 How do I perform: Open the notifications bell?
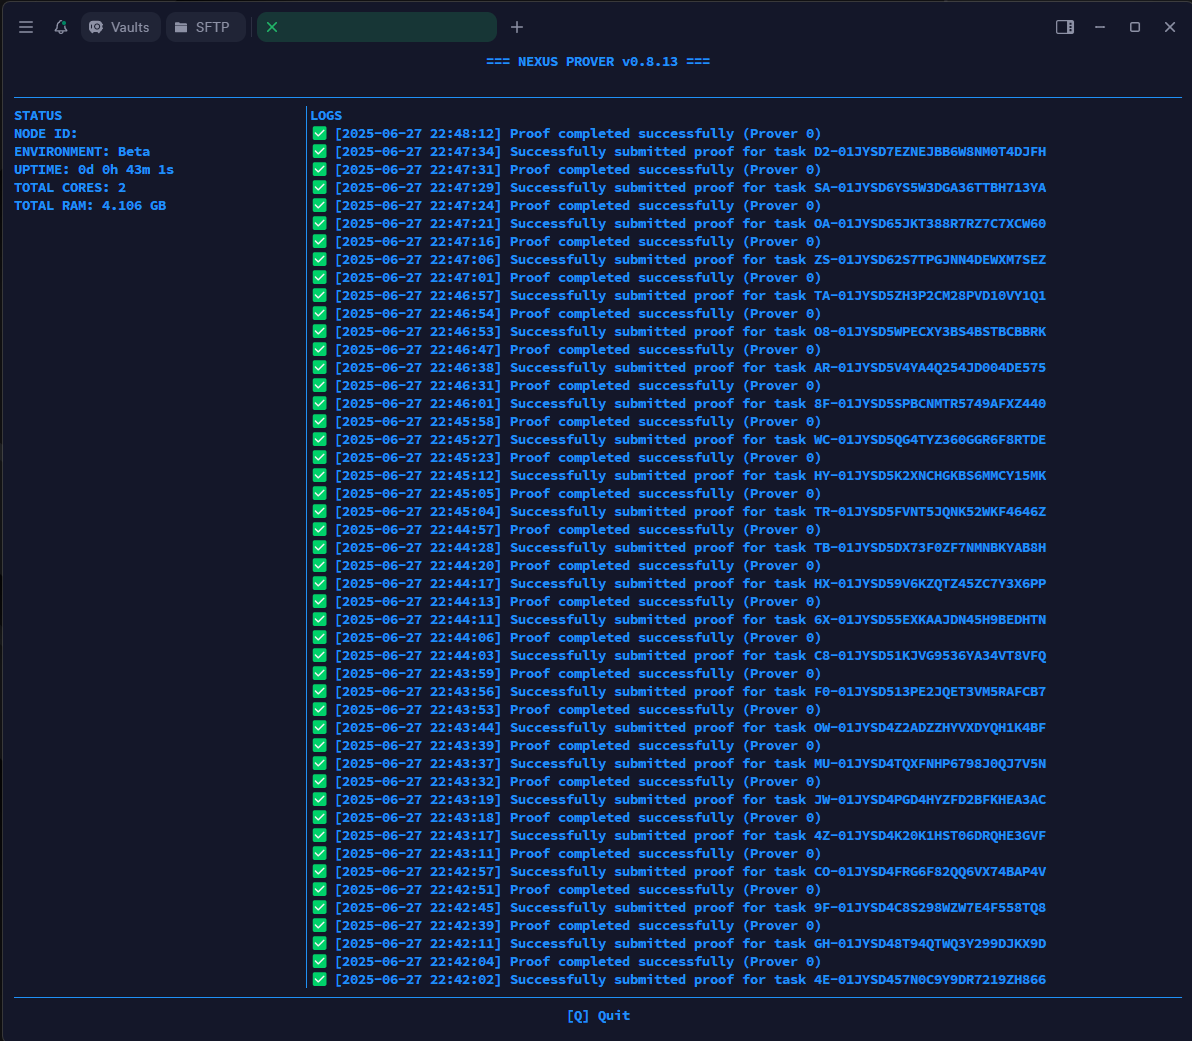point(61,27)
